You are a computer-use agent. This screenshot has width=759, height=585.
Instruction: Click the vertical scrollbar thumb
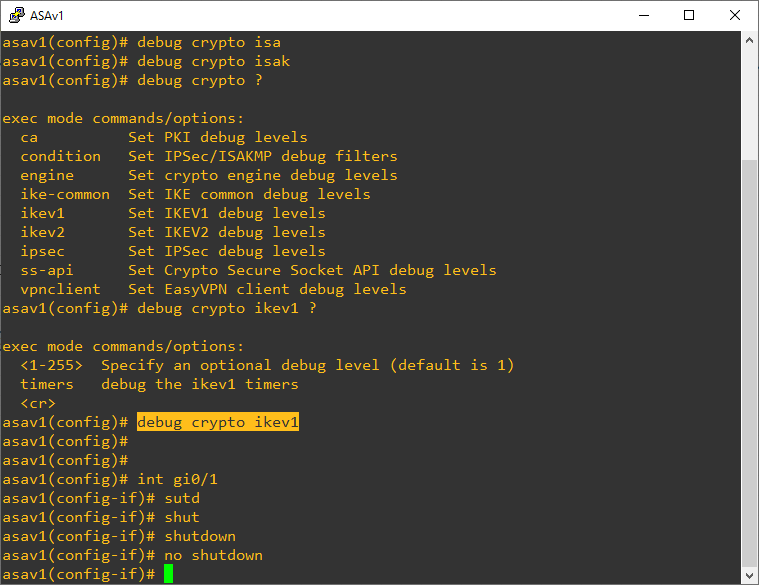pyautogui.click(x=749, y=363)
